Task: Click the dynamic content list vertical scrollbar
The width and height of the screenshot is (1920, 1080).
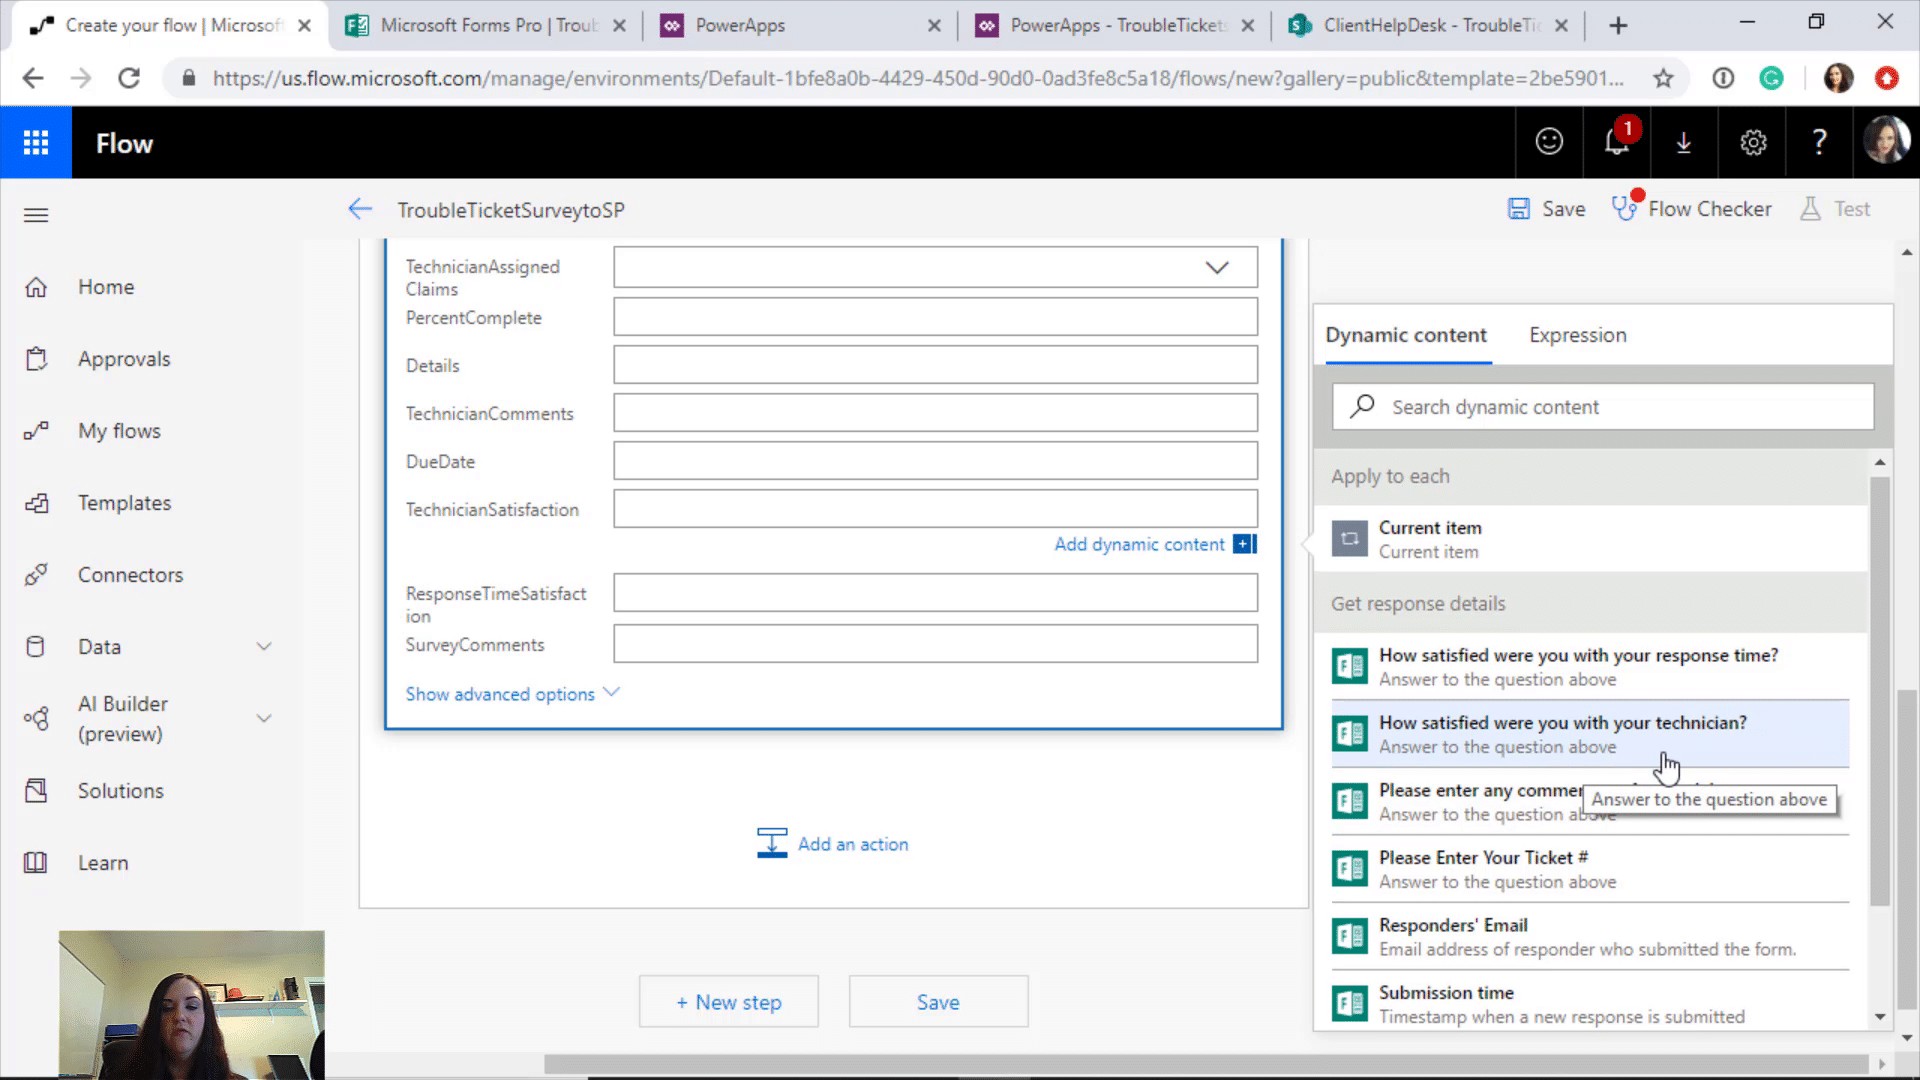Action: [x=1880, y=690]
